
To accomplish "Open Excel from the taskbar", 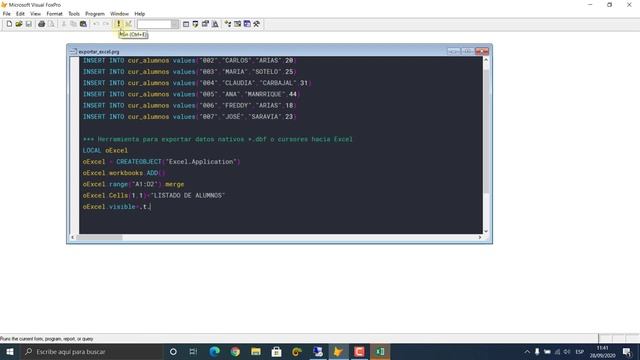I will (x=380, y=351).
